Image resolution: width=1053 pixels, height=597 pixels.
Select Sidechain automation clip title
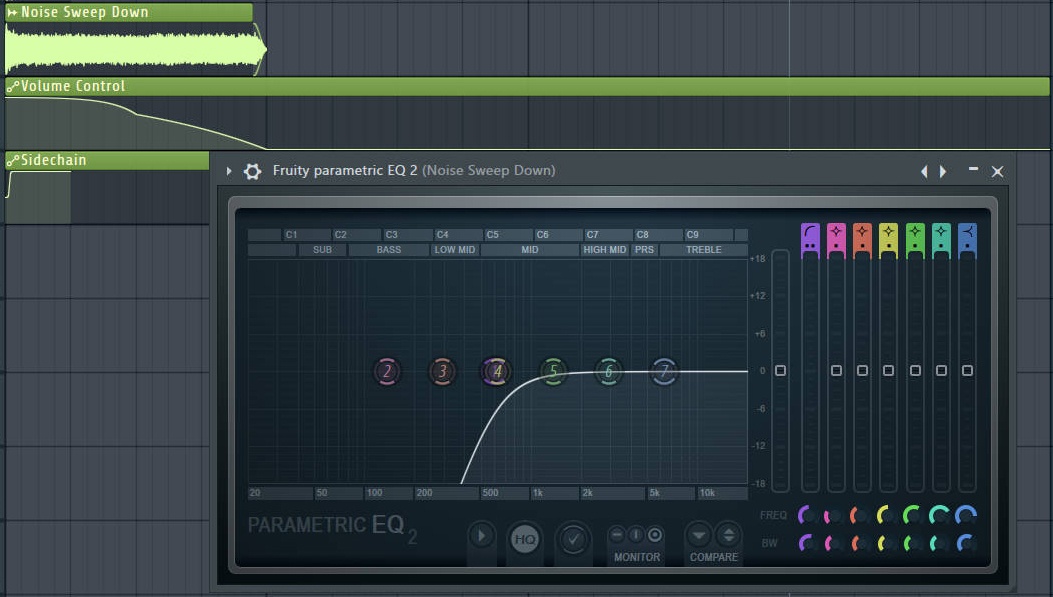click(54, 160)
